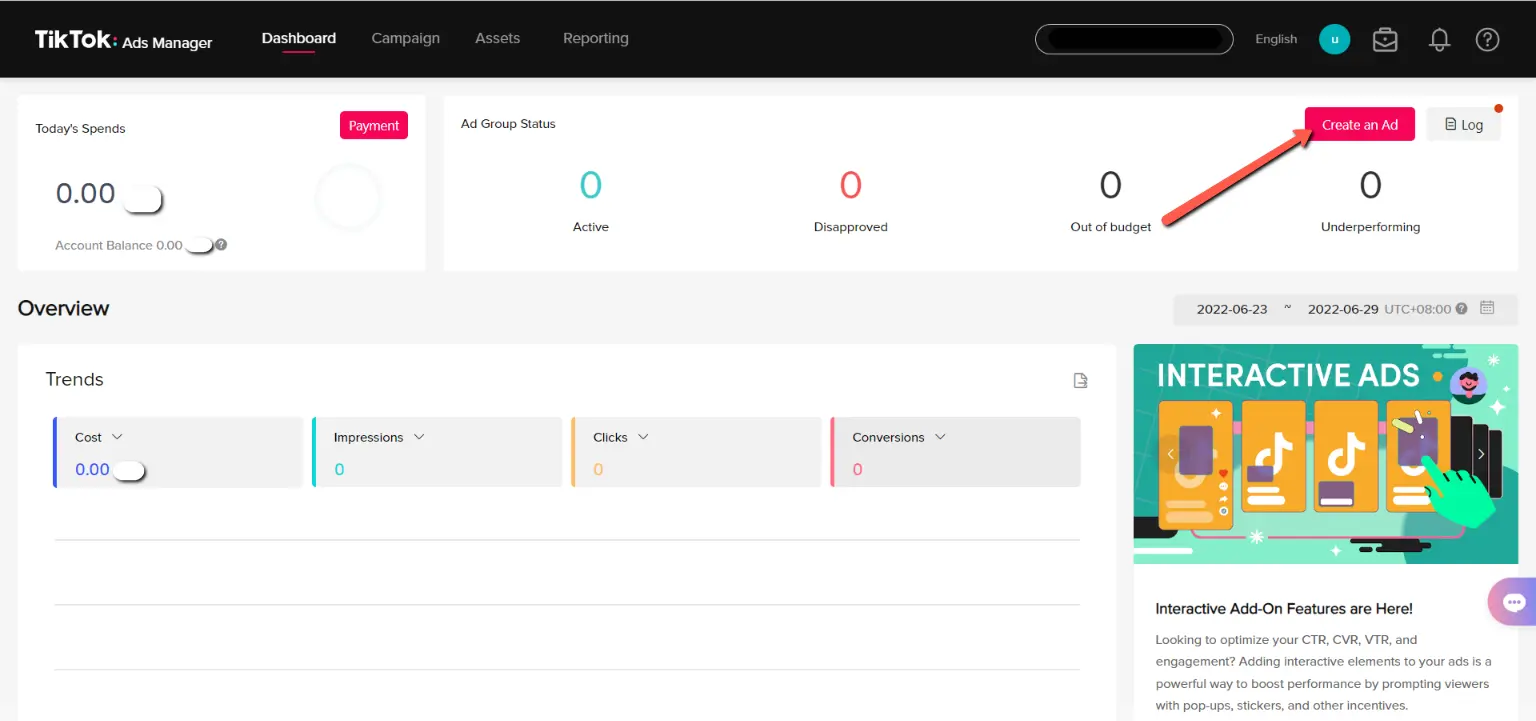Screen dimensions: 1536x721
Task: Open the Reporting tab
Action: pyautogui.click(x=595, y=38)
